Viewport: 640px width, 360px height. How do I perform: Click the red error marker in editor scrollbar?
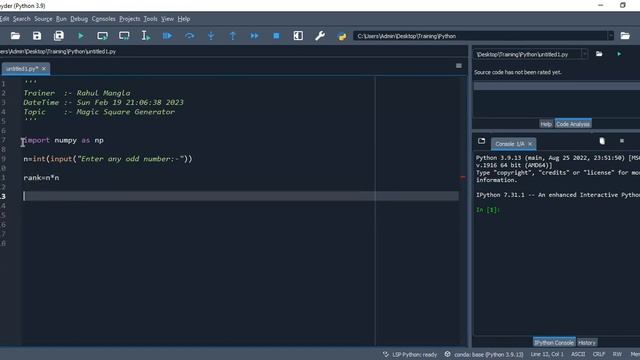click(462, 178)
